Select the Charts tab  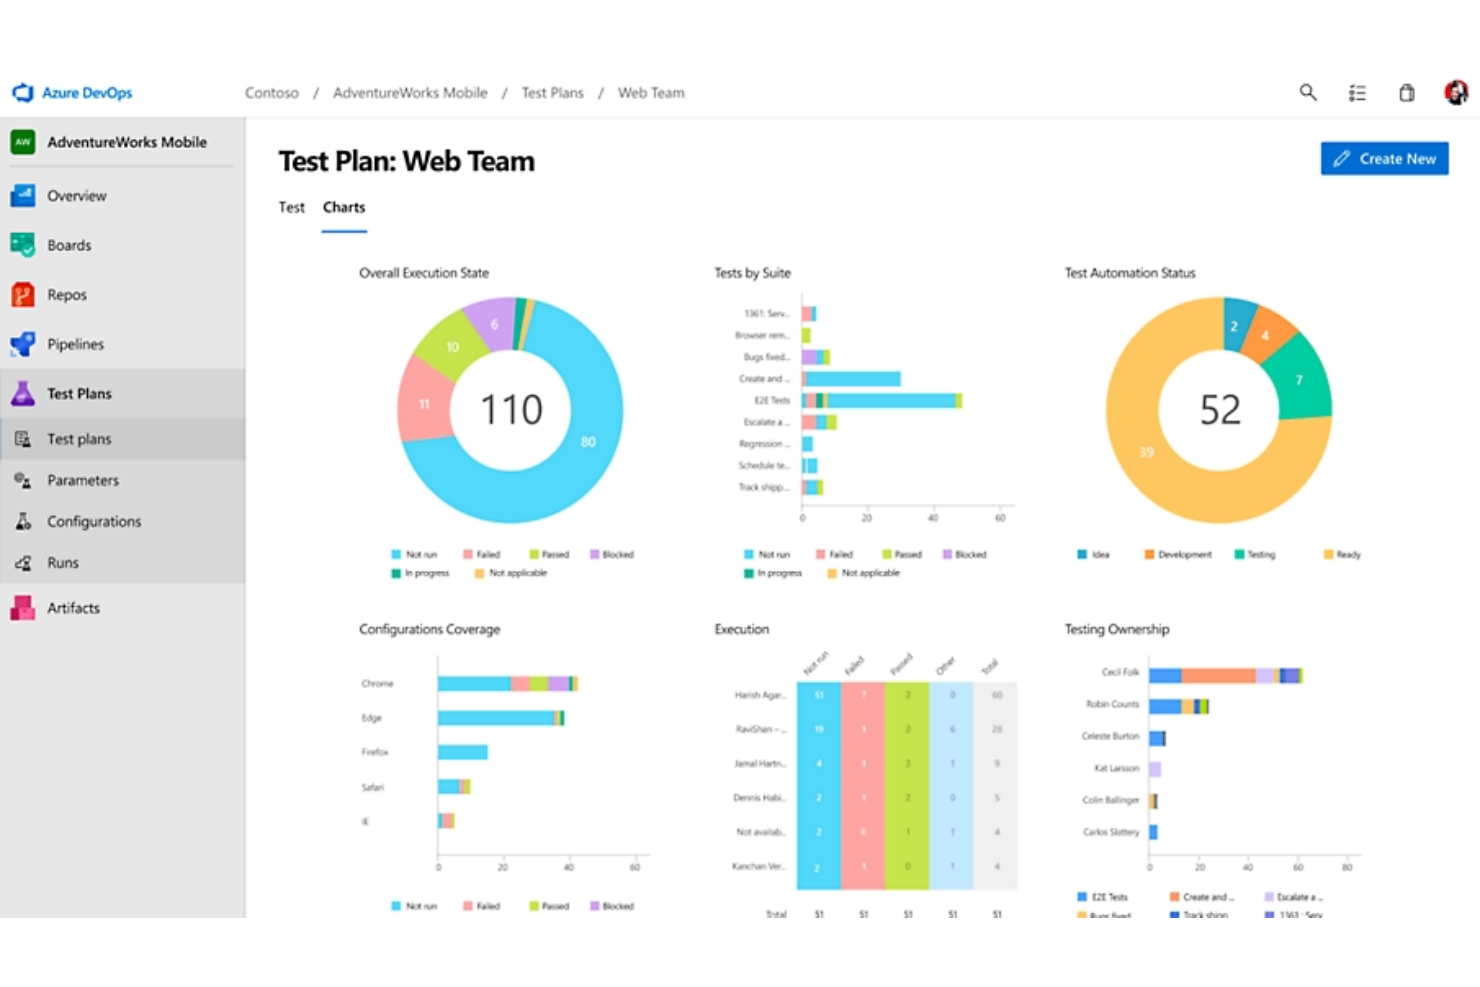tap(344, 207)
